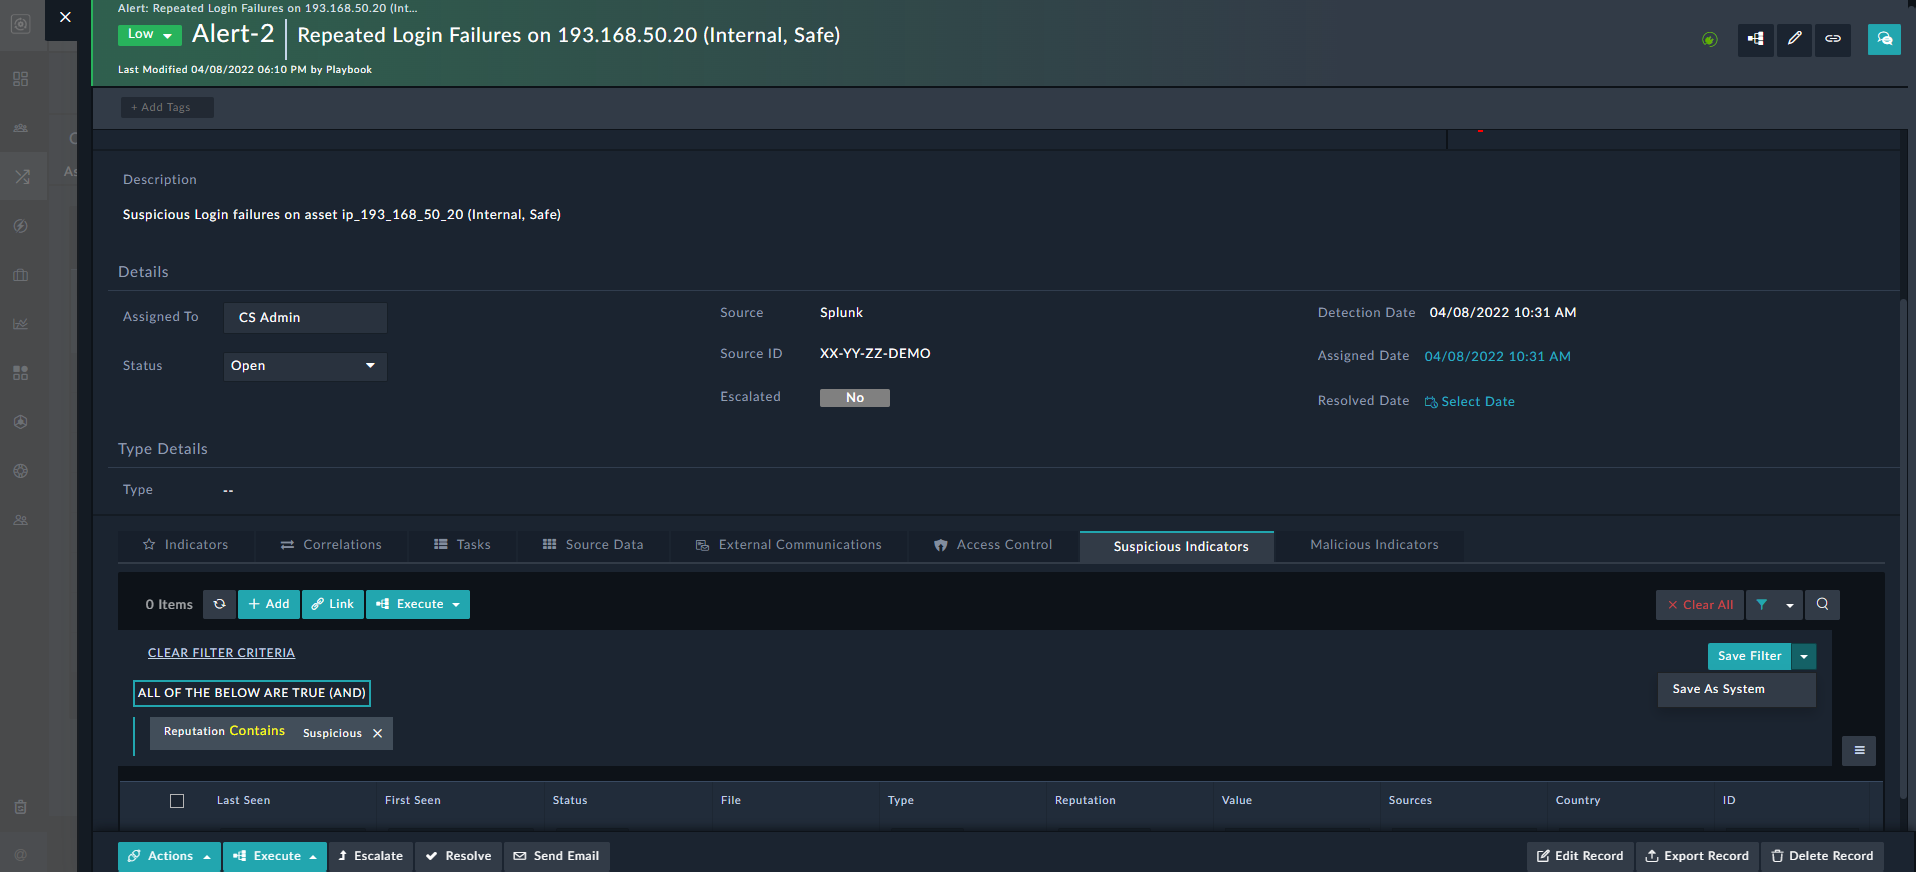The width and height of the screenshot is (1916, 872).
Task: Click the Save Filter dropdown arrow
Action: click(x=1804, y=656)
